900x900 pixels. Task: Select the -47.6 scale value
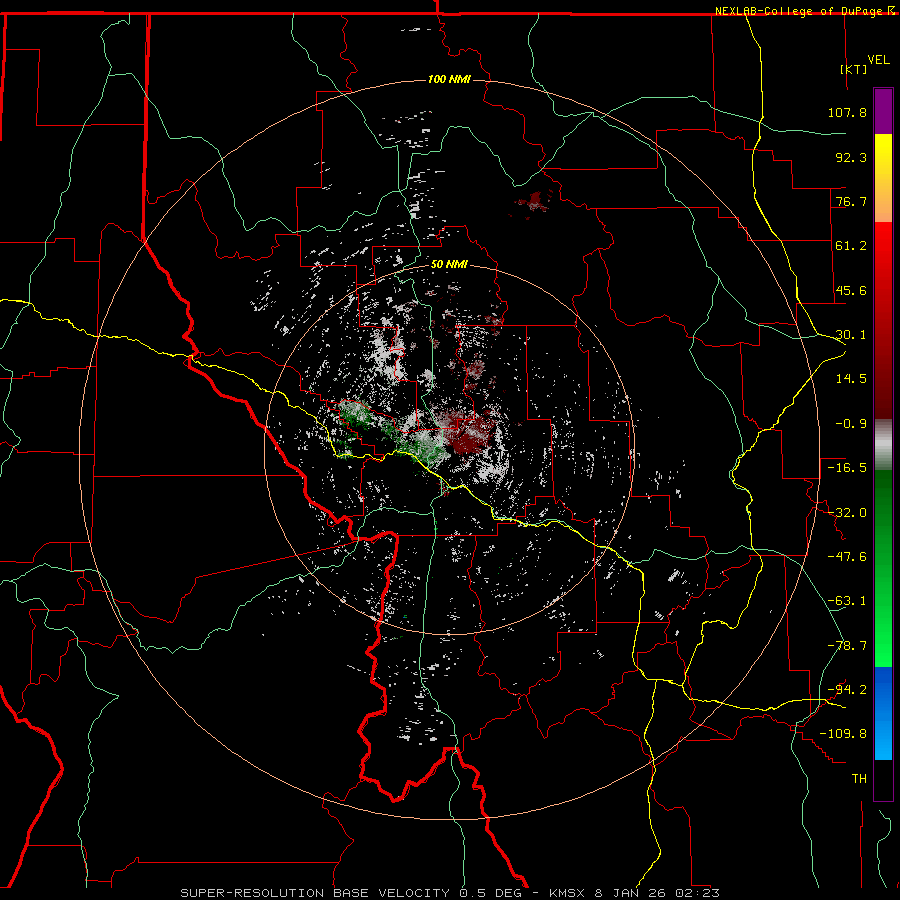[847, 557]
